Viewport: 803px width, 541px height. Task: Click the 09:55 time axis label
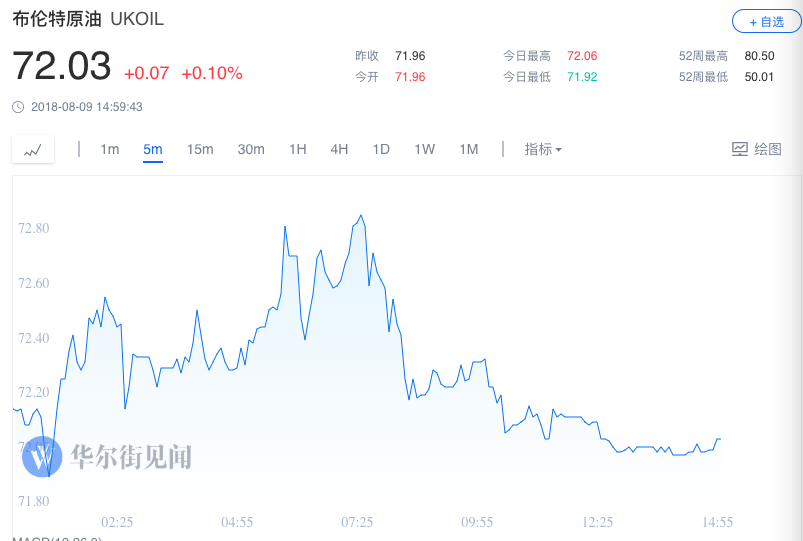(477, 522)
